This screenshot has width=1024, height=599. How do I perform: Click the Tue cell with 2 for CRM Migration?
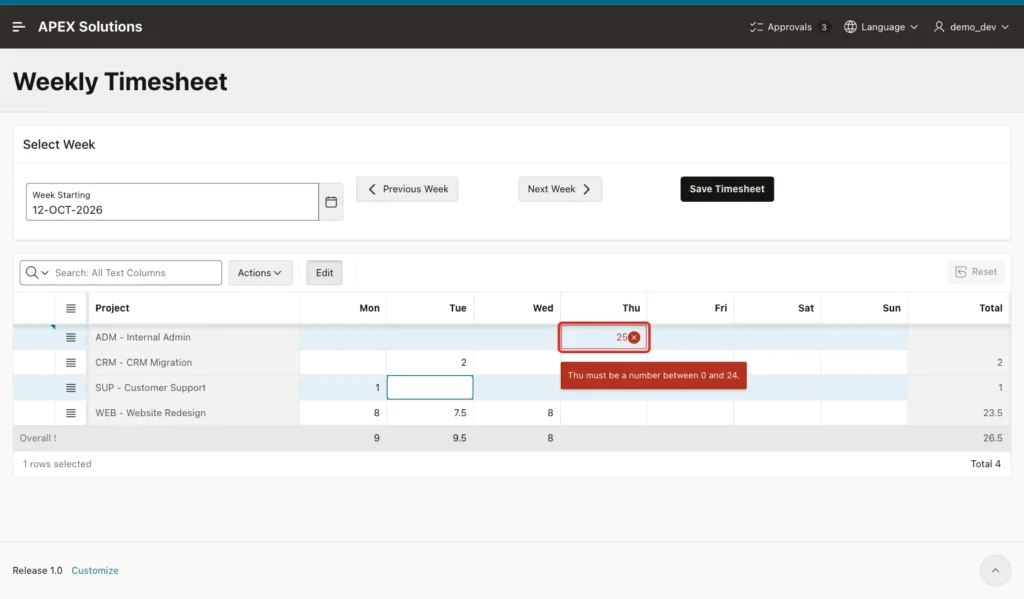(430, 363)
